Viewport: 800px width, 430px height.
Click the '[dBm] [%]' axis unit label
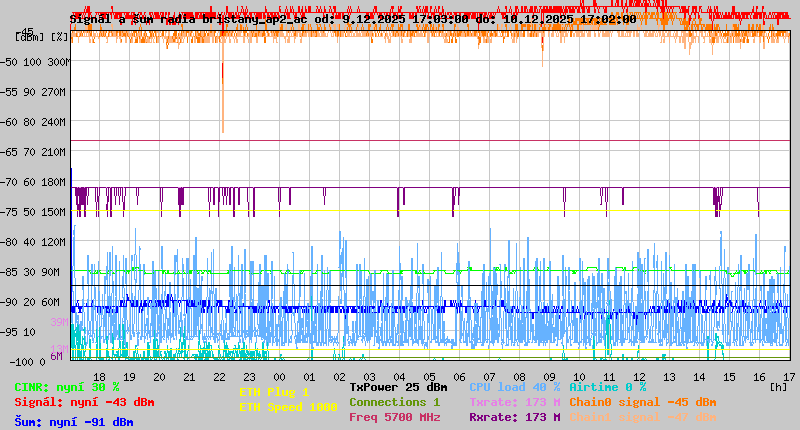pyautogui.click(x=42, y=37)
